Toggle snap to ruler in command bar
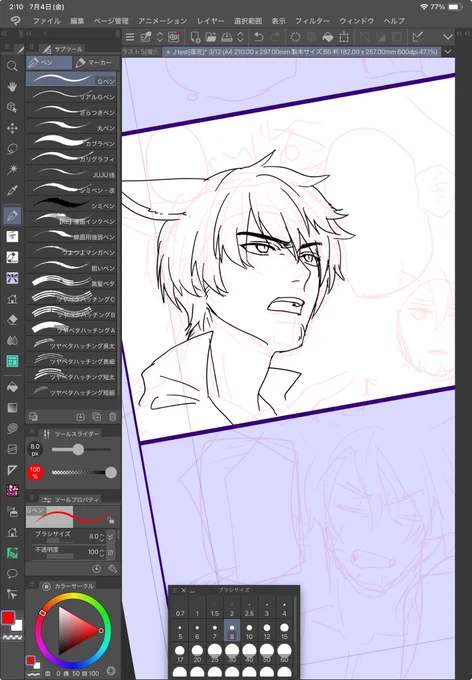Screen dimensions: 472x680 pos(418,37)
